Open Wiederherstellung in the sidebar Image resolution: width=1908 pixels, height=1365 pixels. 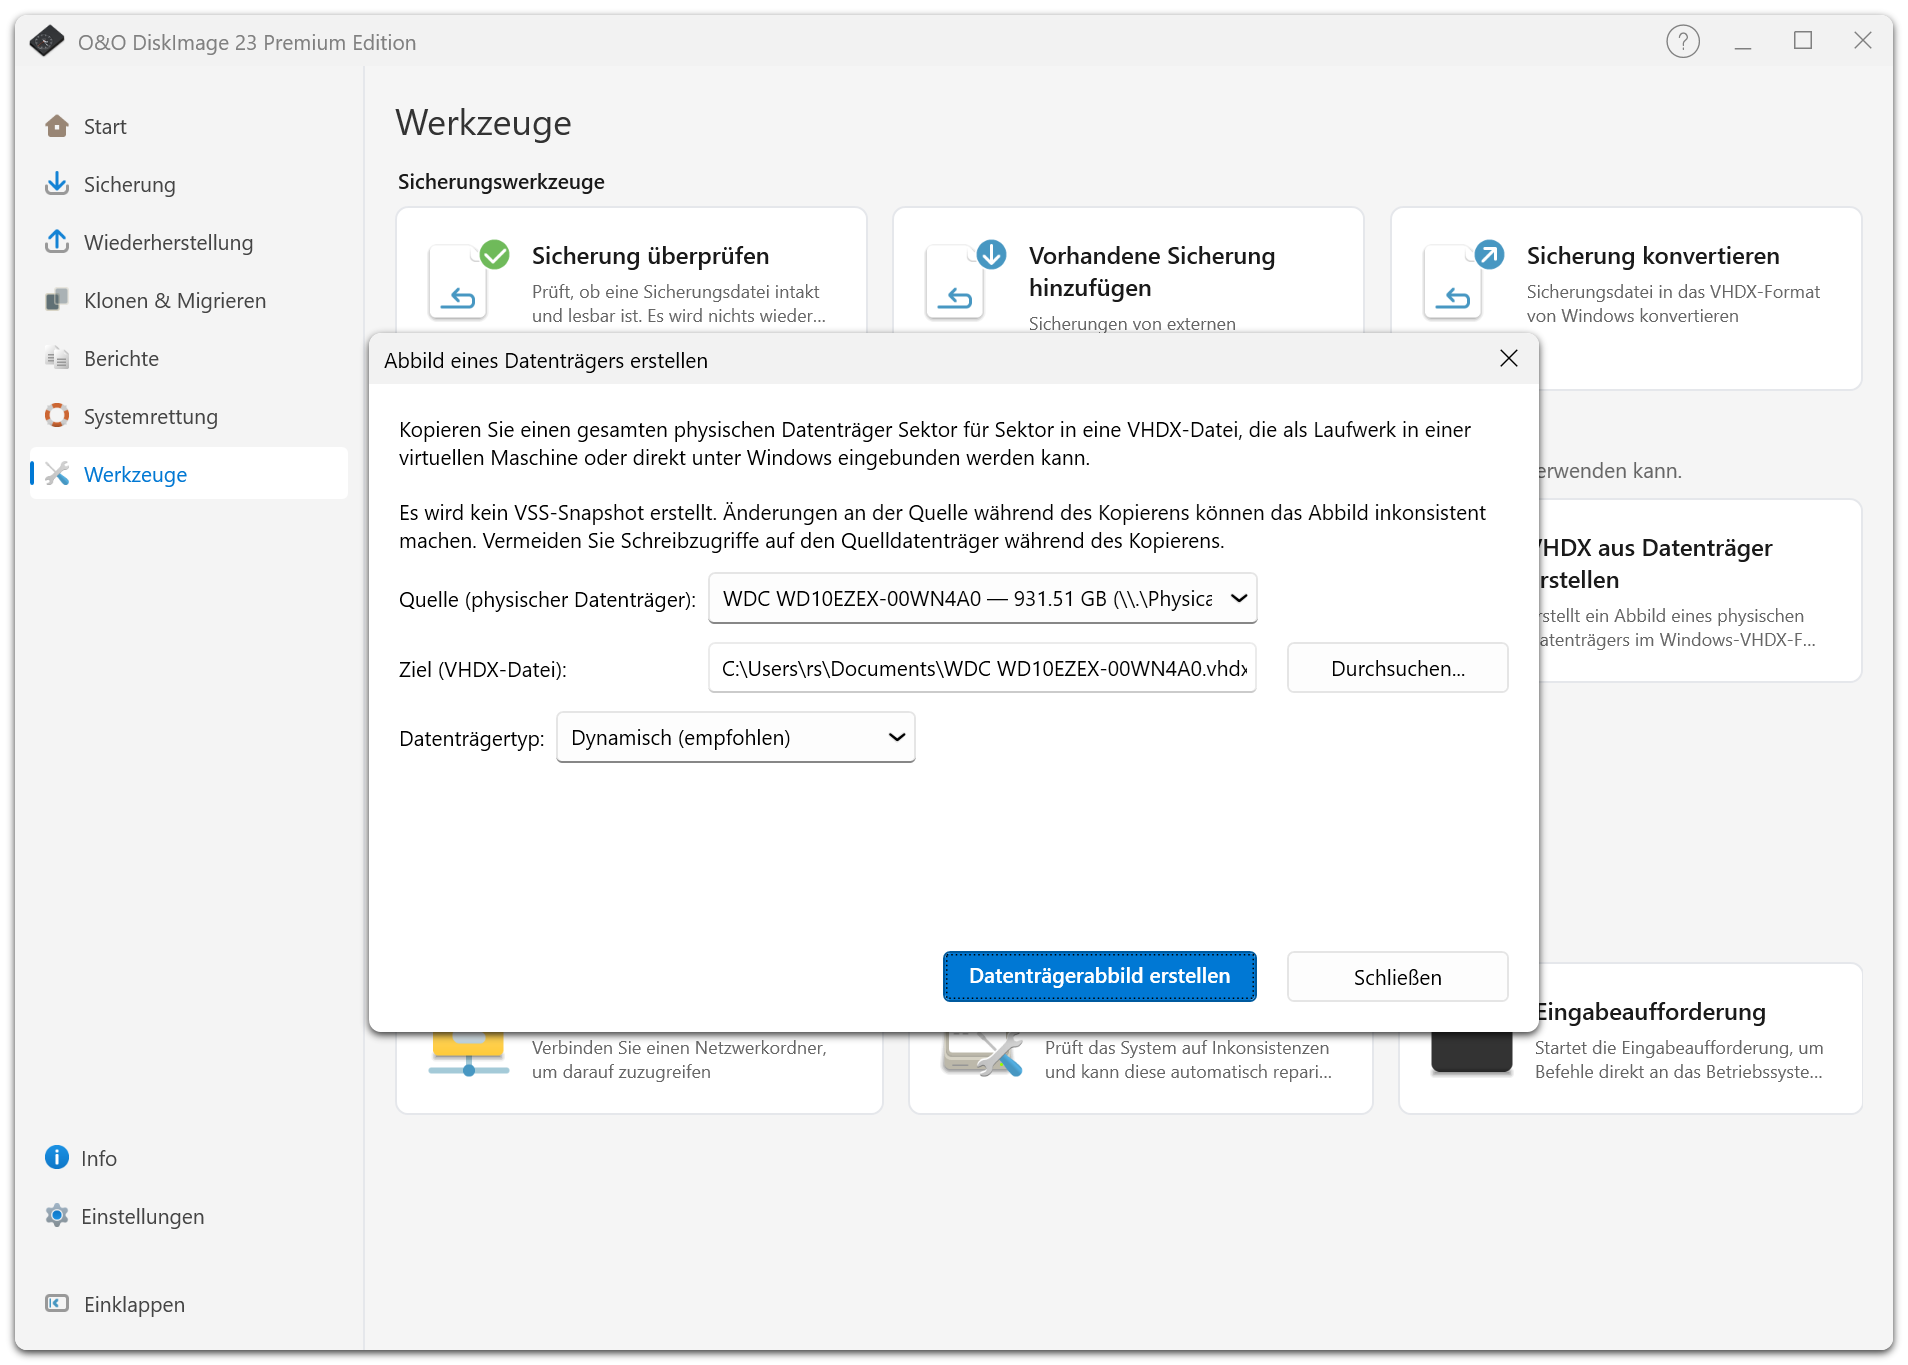188,243
